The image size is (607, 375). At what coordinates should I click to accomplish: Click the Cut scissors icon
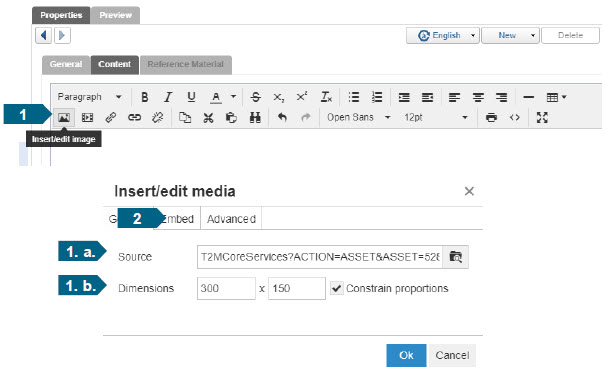pyautogui.click(x=208, y=118)
